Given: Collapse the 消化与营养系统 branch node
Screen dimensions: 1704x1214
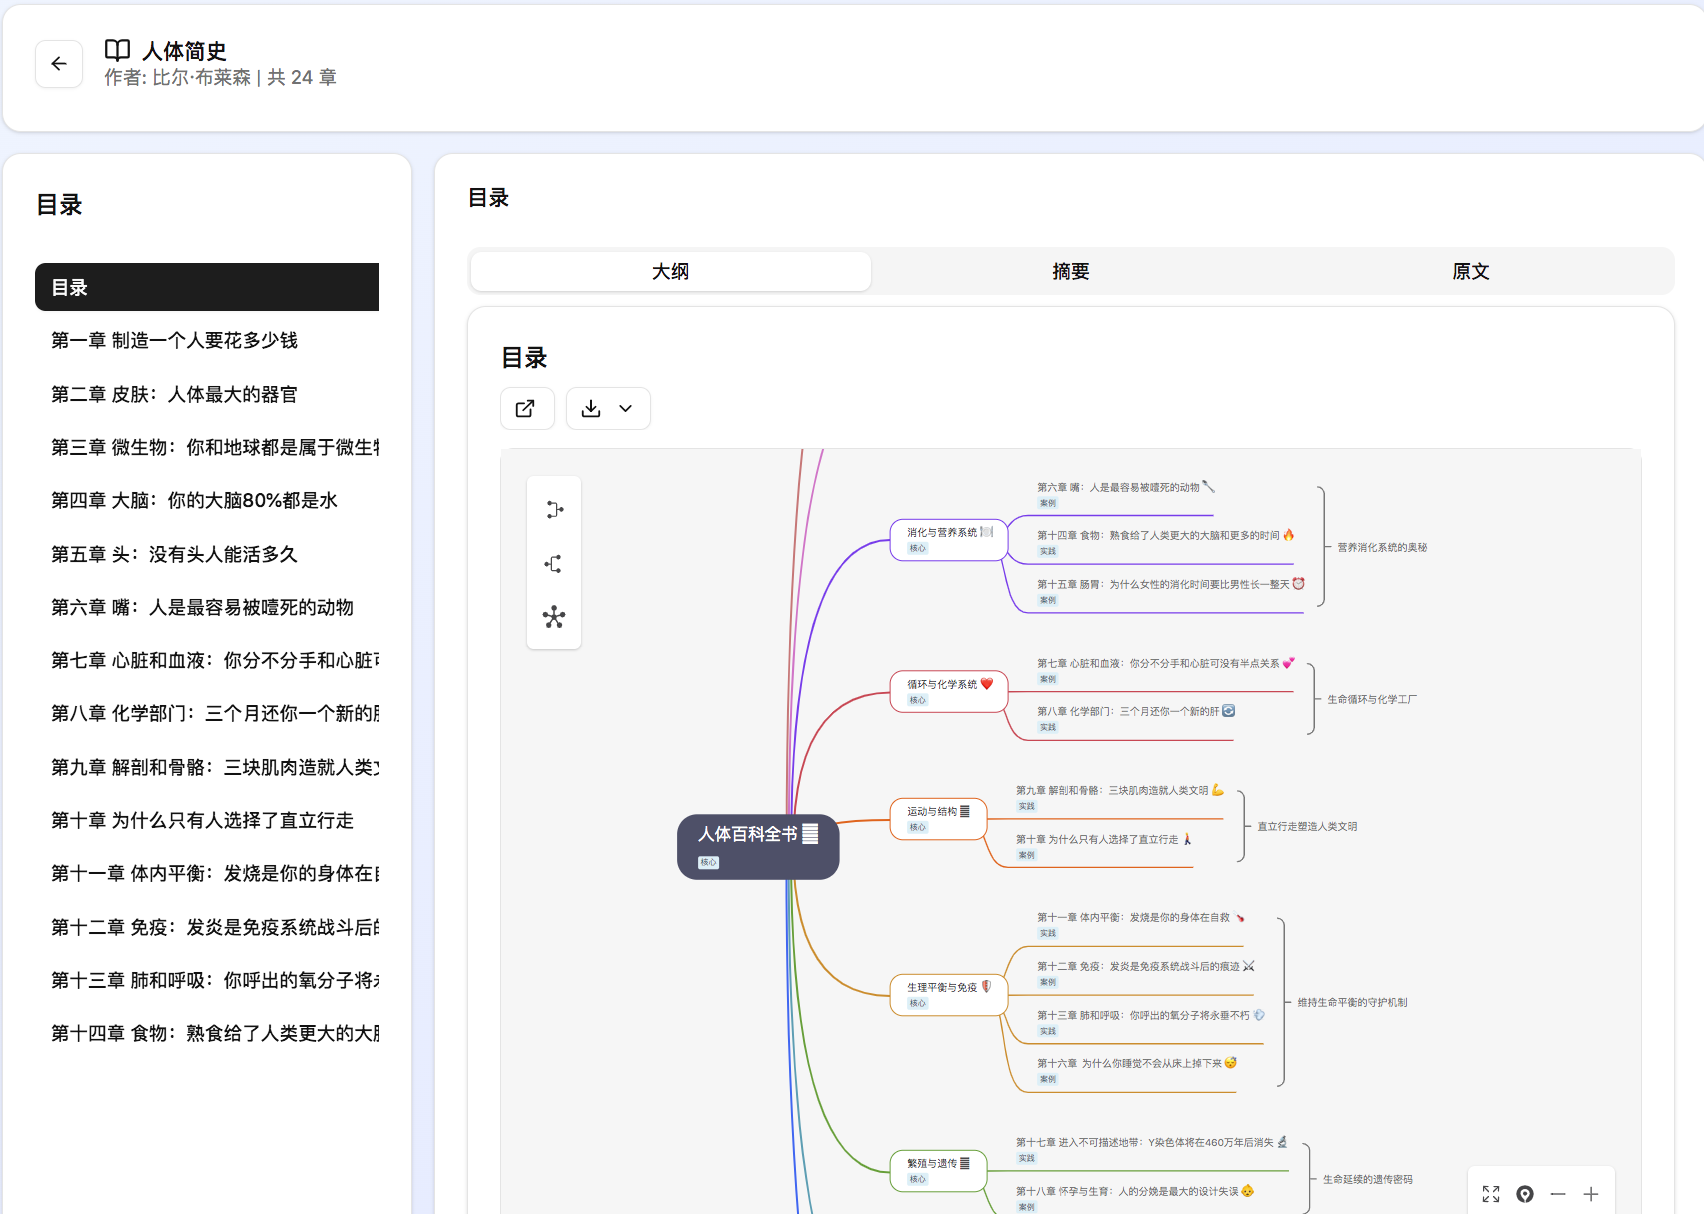Looking at the screenshot, I should 946,538.
